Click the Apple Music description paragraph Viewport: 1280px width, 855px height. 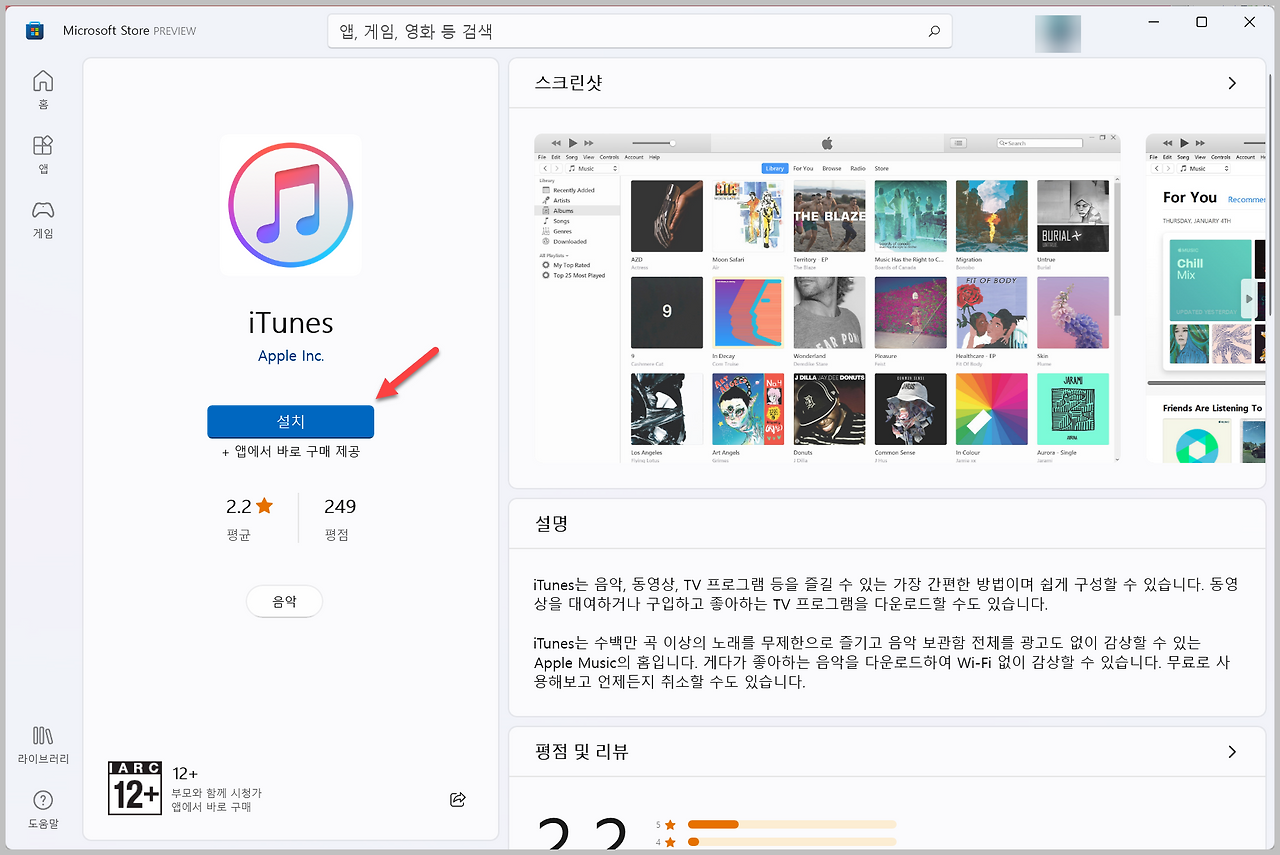tap(882, 662)
